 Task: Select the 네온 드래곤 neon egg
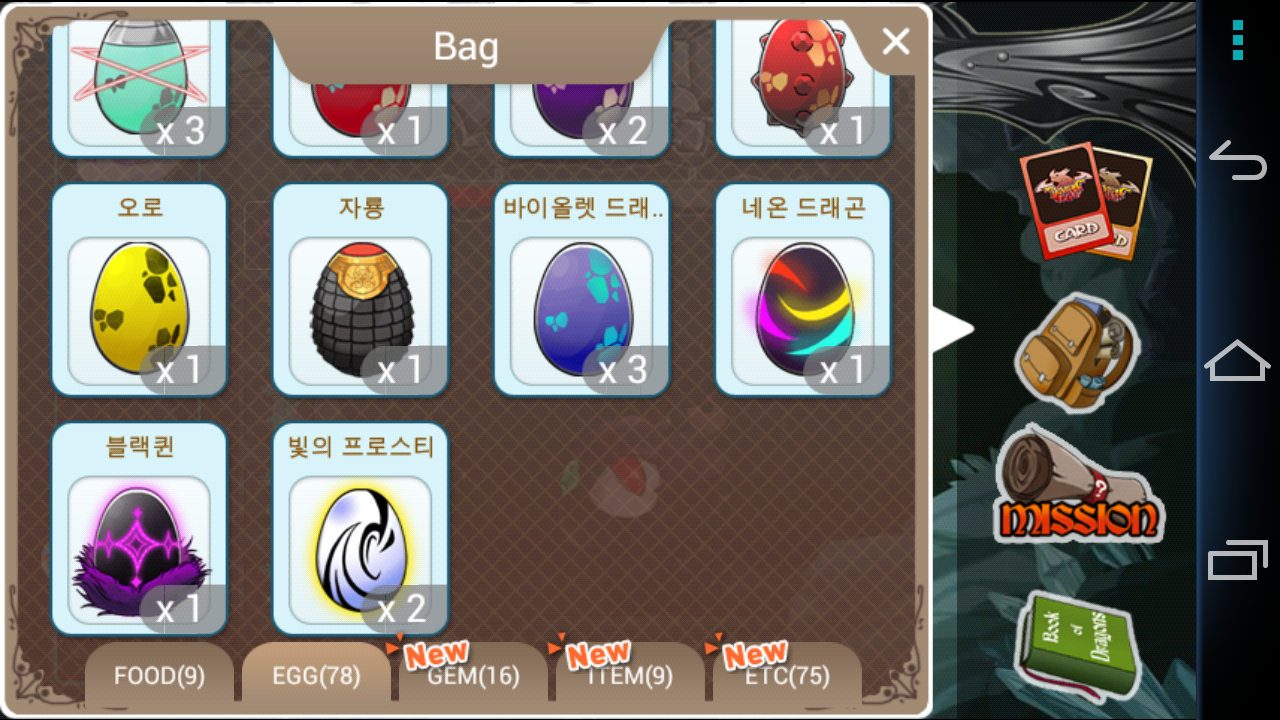pyautogui.click(x=803, y=290)
